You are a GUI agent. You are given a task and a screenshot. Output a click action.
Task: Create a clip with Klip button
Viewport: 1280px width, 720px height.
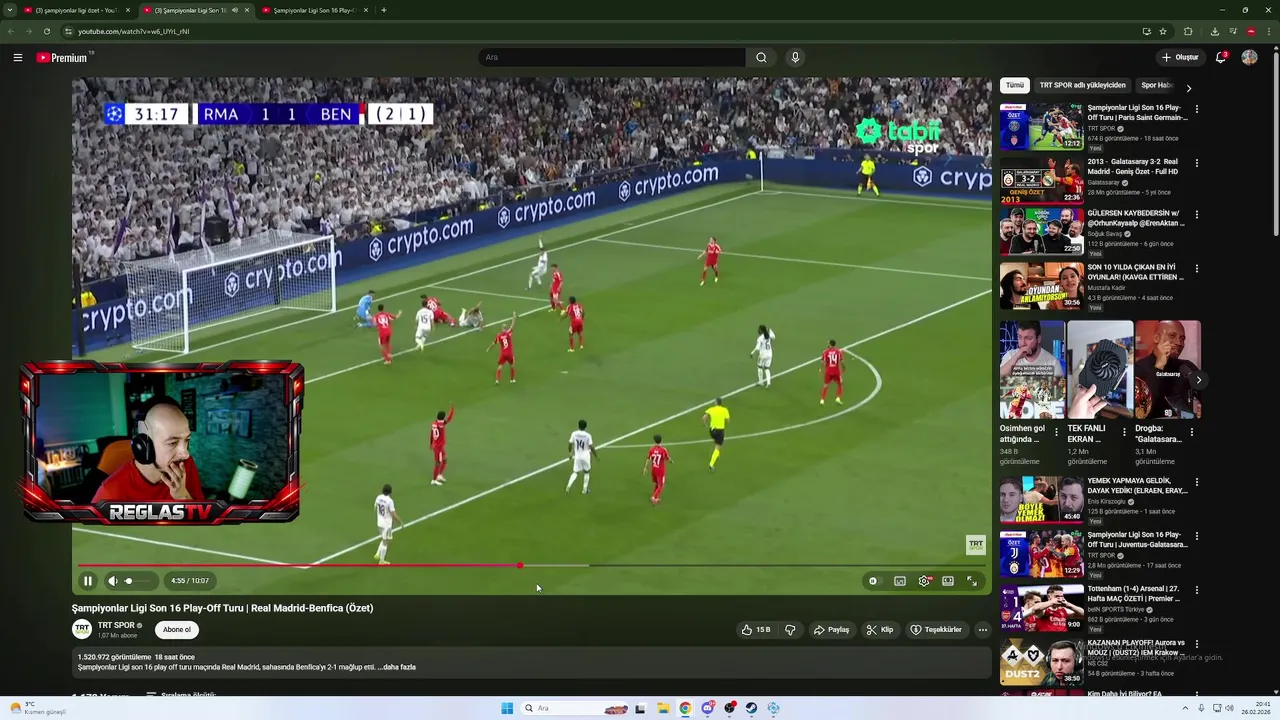(x=880, y=630)
